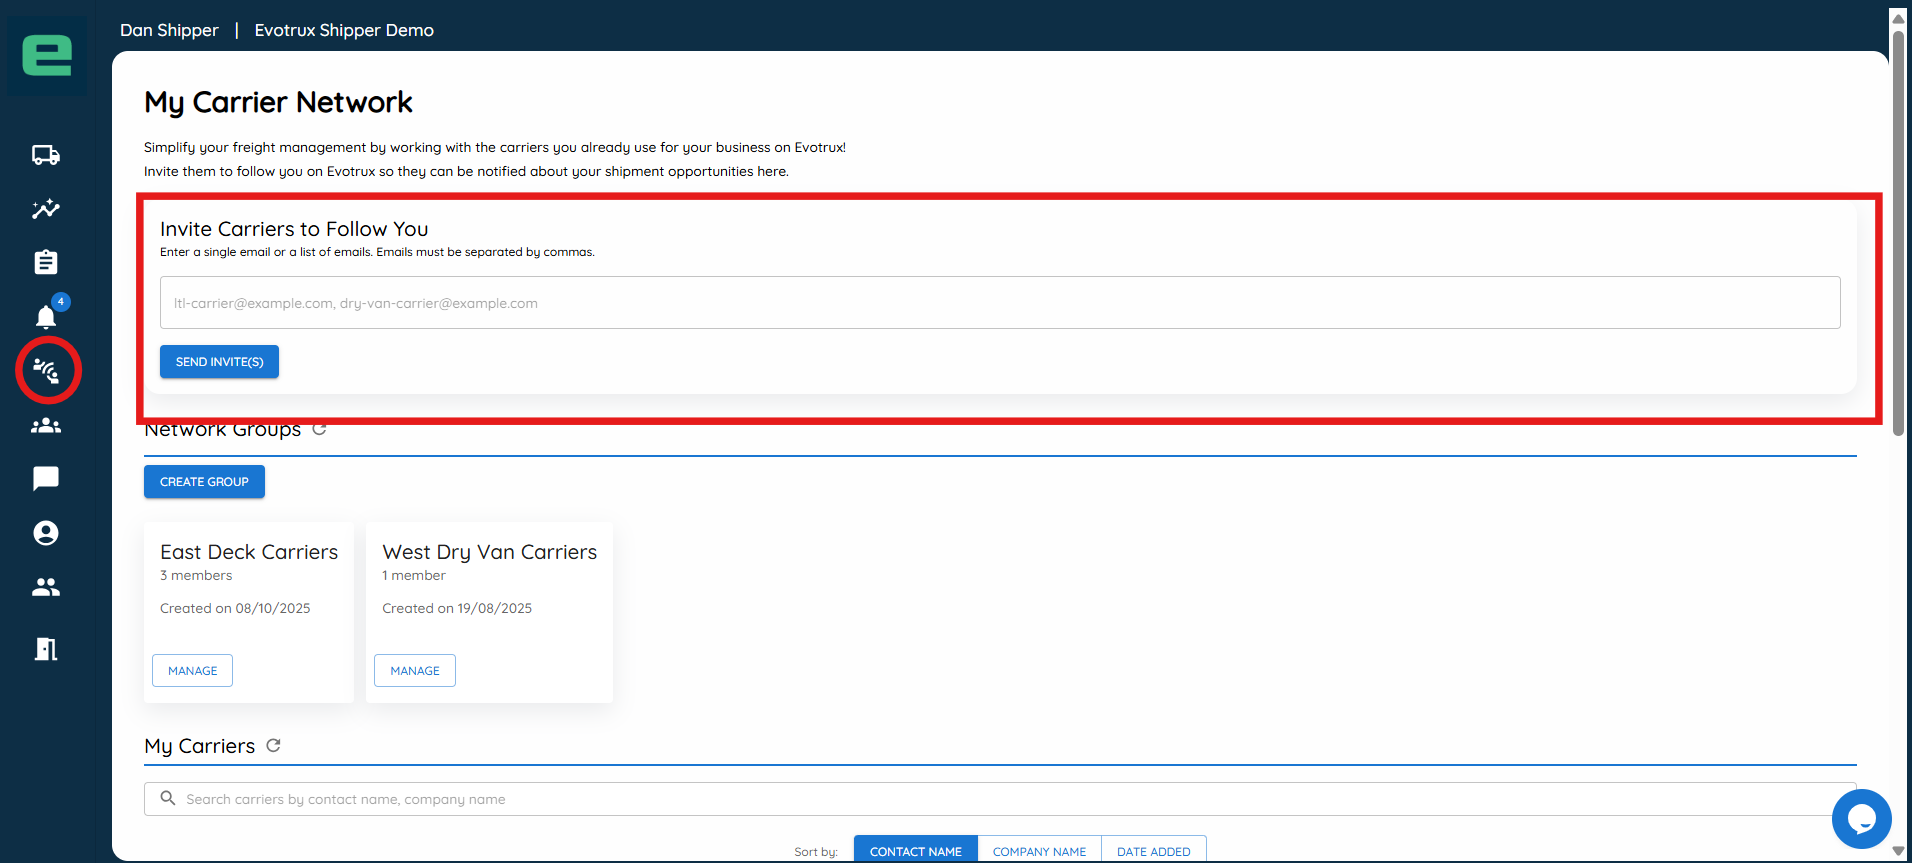Open the insights sparkle chart icon
This screenshot has width=1912, height=863.
(x=46, y=209)
